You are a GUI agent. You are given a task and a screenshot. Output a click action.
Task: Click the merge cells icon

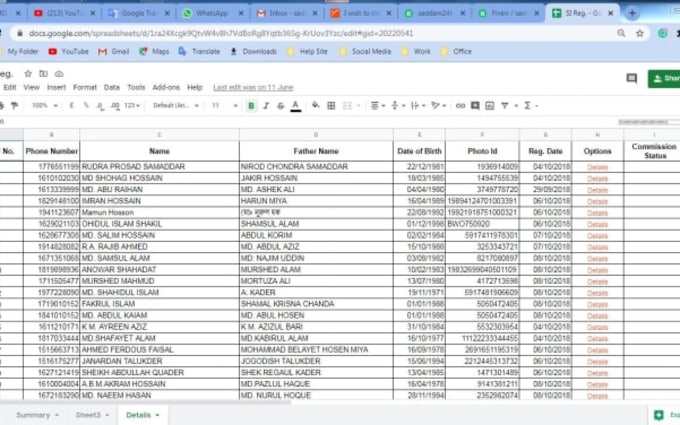click(x=347, y=105)
